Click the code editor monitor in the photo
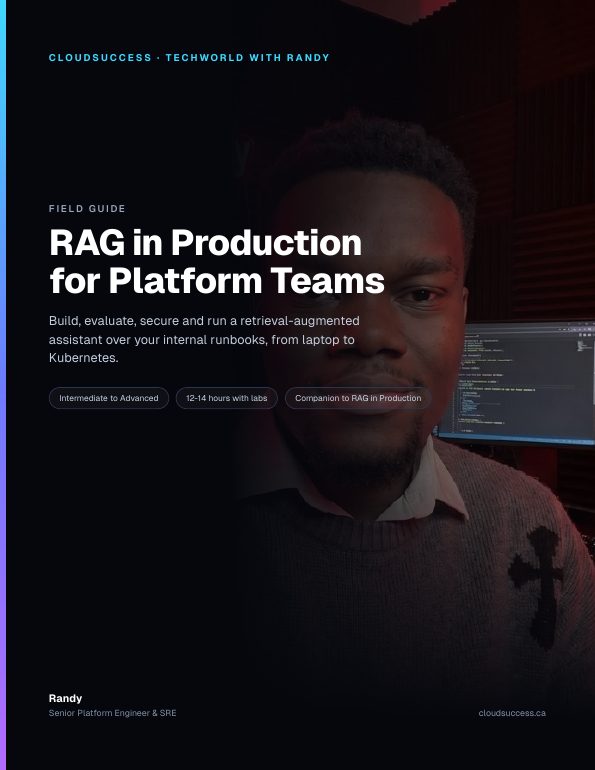The image size is (595, 770). click(515, 383)
